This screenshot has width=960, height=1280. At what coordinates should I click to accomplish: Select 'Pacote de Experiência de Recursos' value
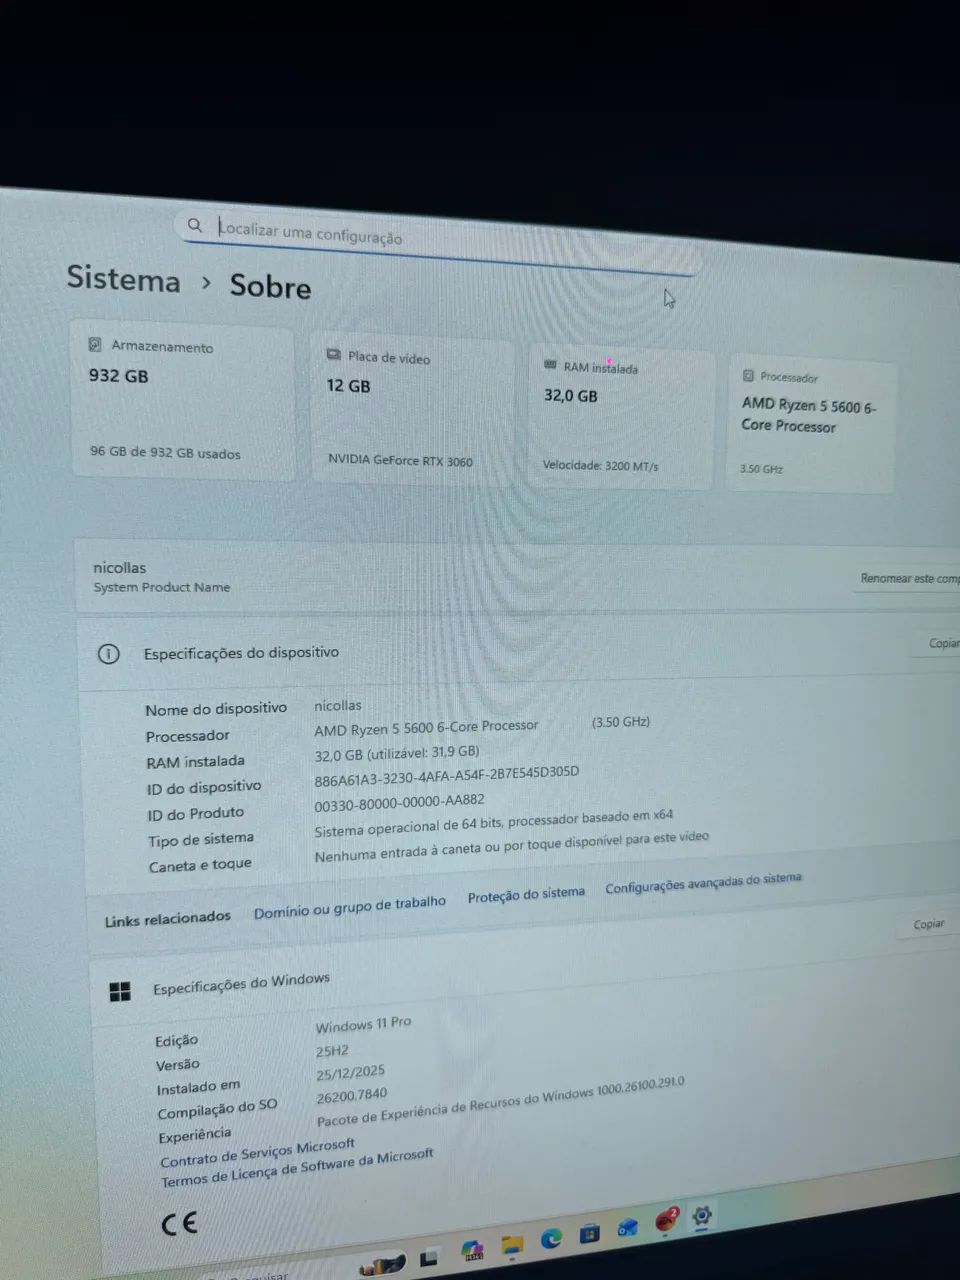500,1103
